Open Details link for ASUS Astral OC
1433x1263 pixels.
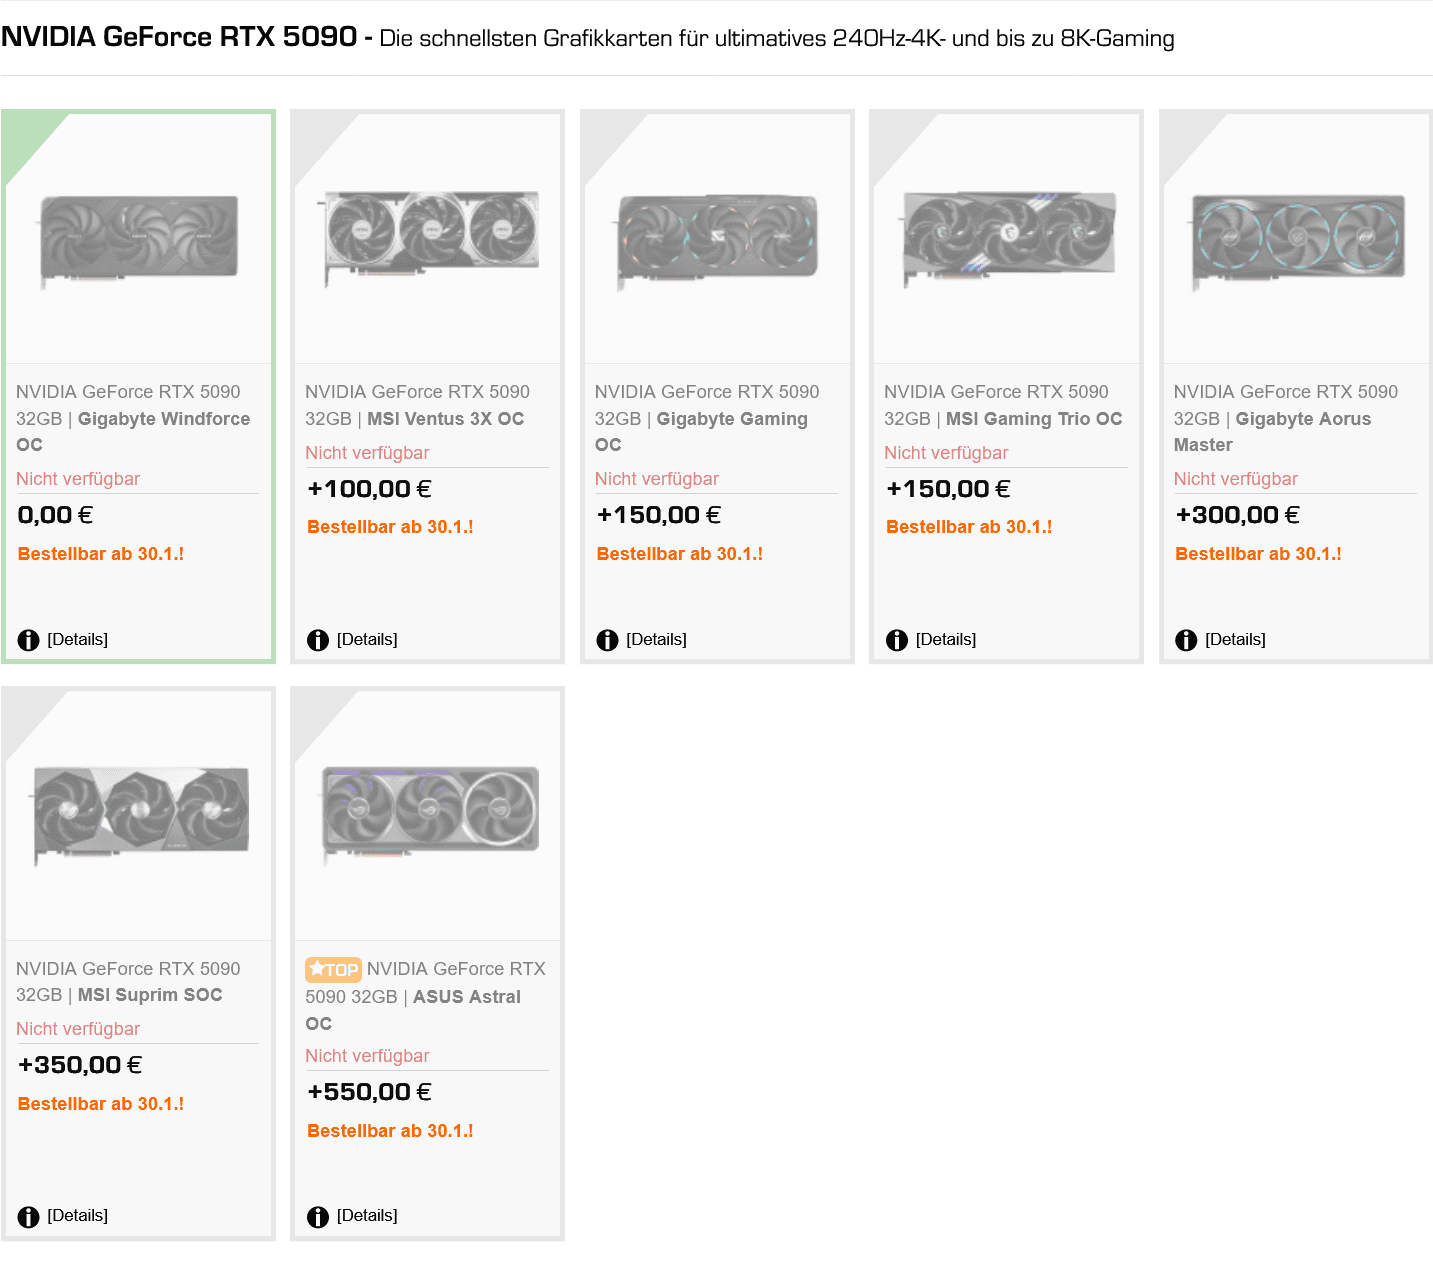pyautogui.click(x=367, y=1215)
